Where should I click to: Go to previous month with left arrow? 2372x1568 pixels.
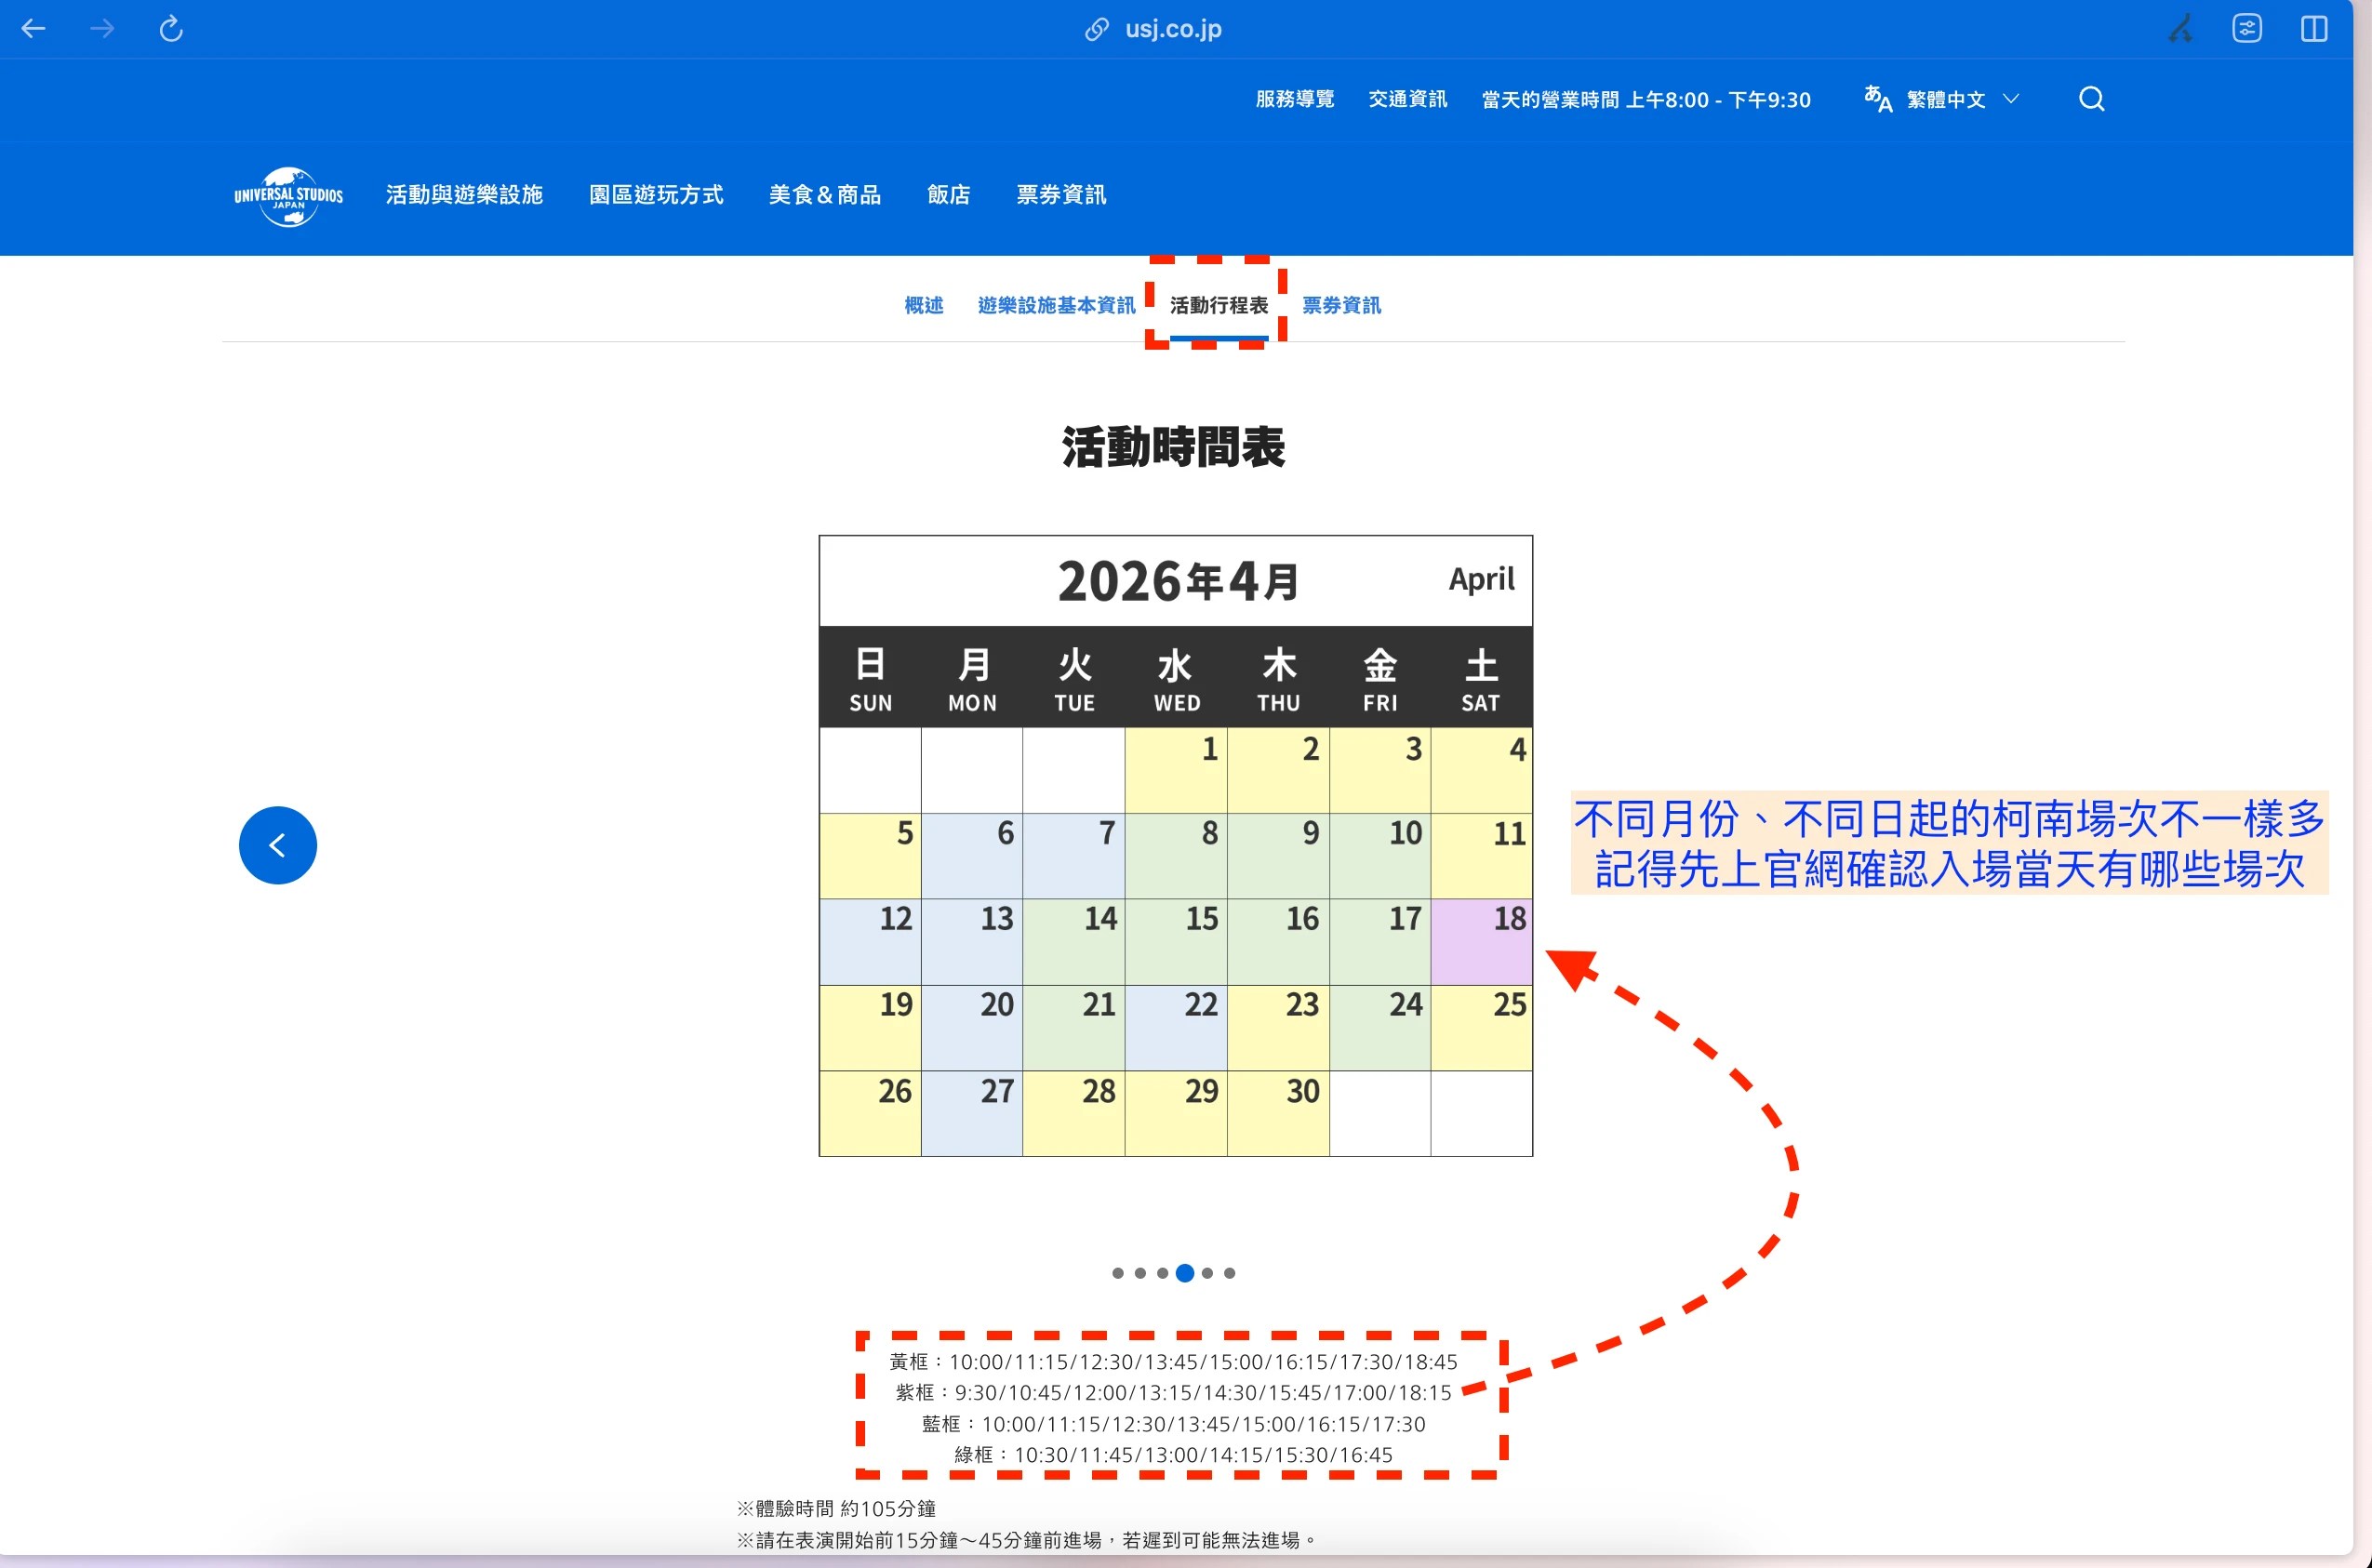click(278, 845)
